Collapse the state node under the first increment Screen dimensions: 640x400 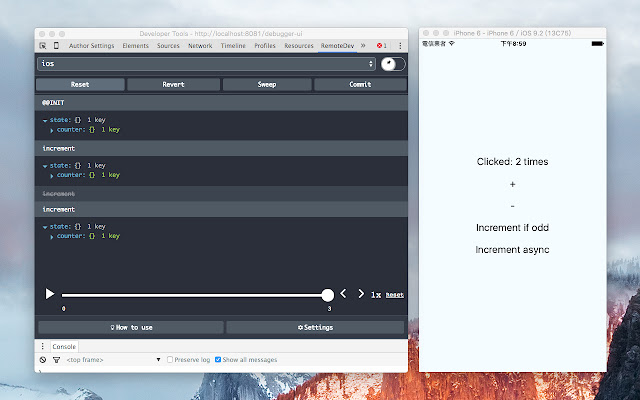[x=45, y=166]
